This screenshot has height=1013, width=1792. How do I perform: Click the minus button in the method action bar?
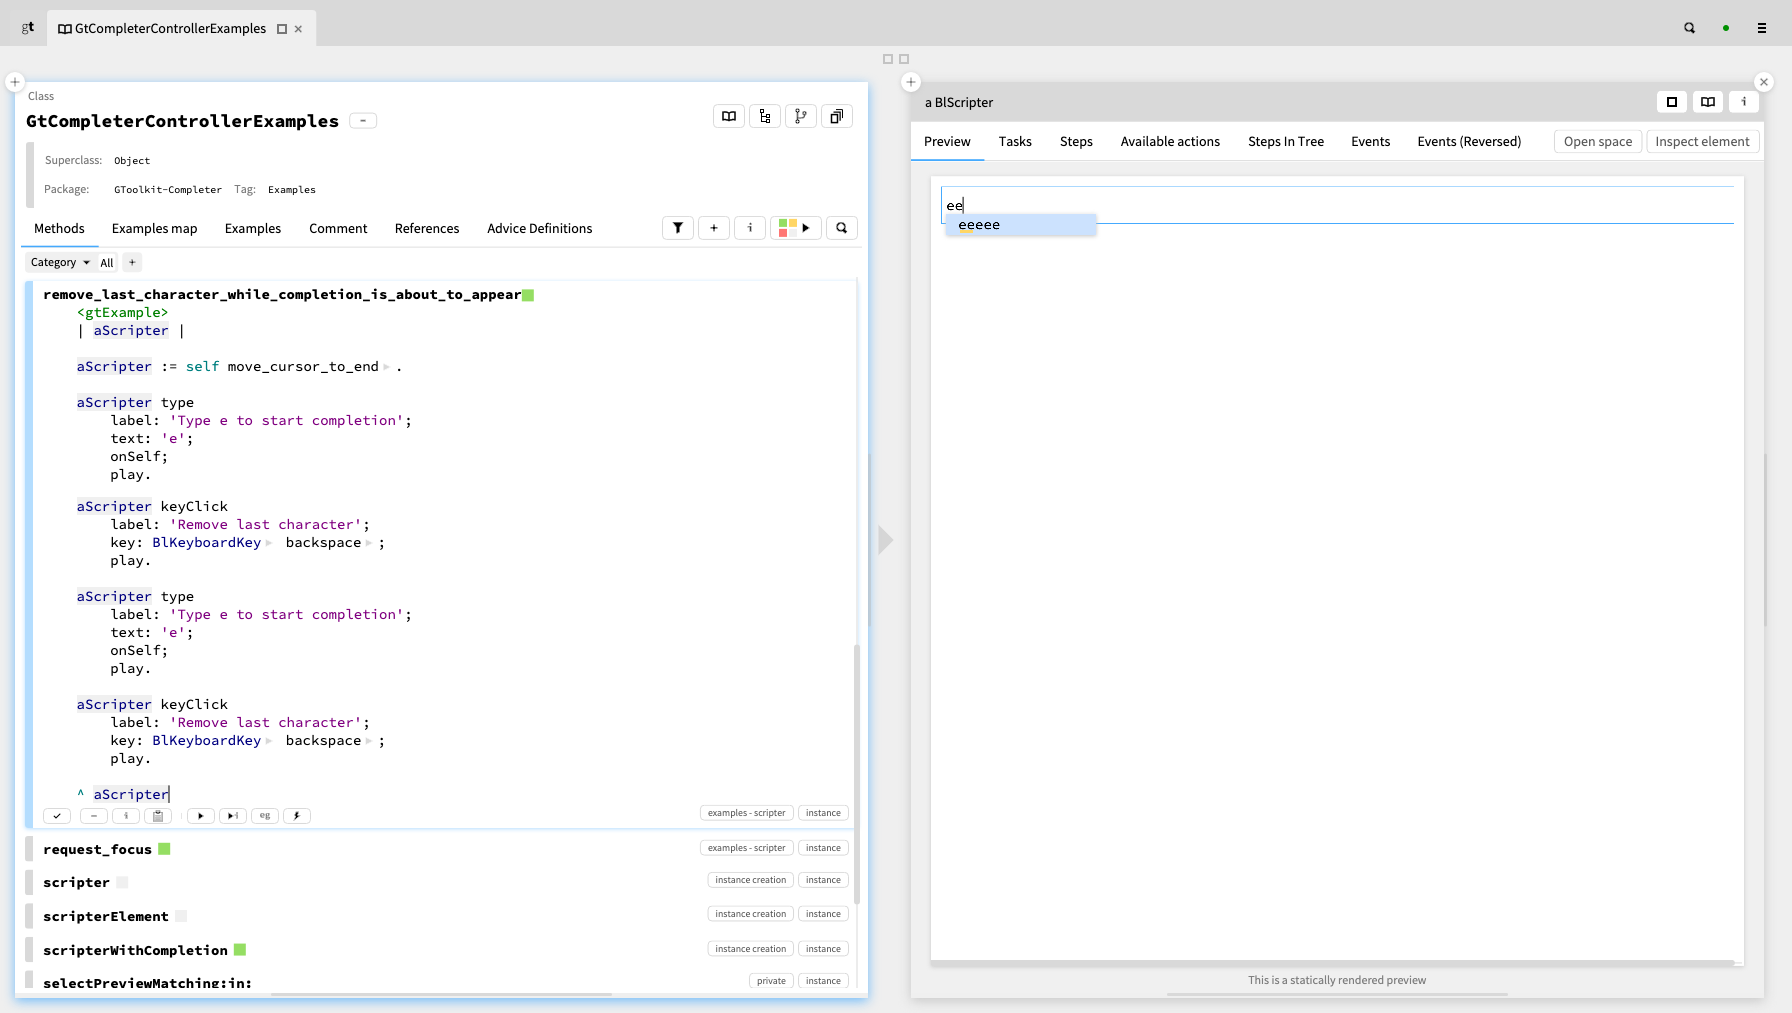93,816
